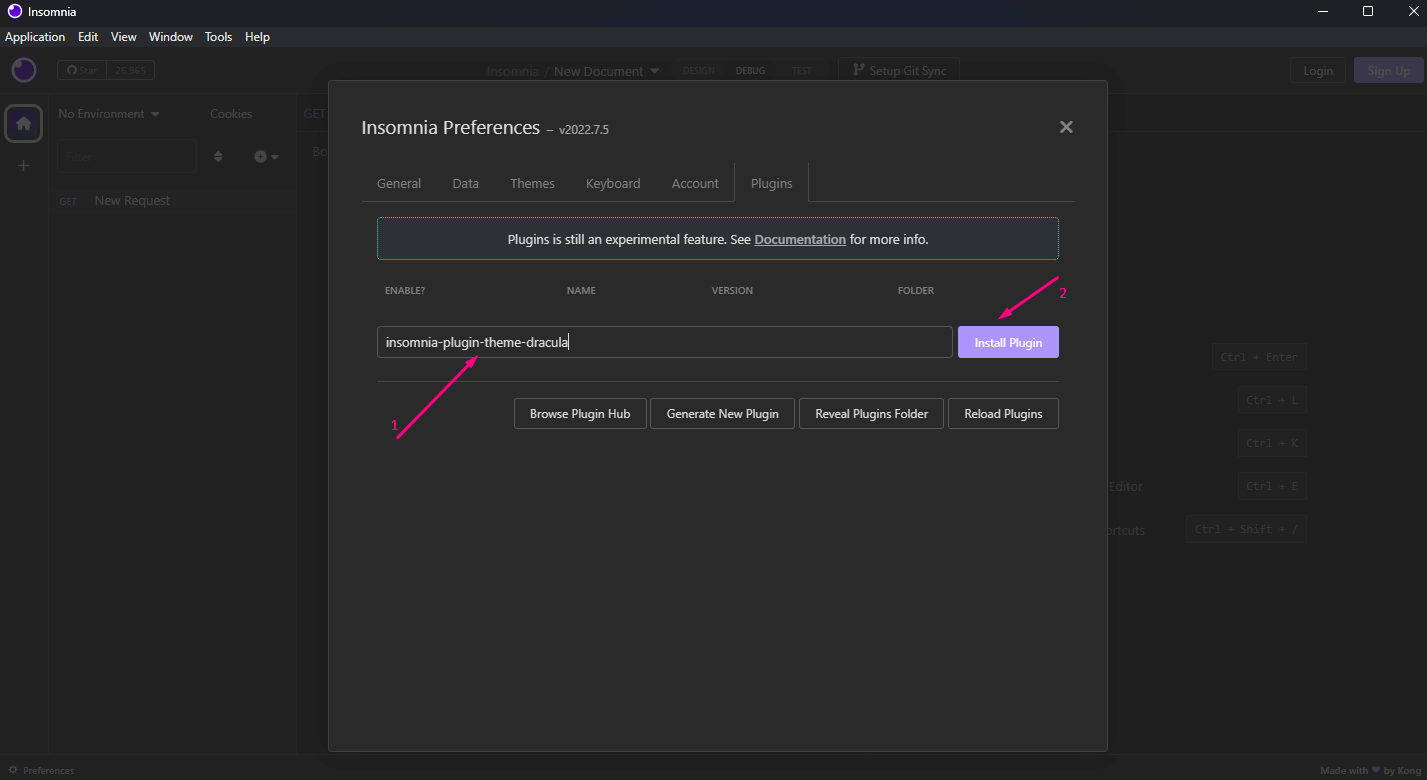Click Reveal Plugins Folder
Viewport: 1427px width, 780px height.
click(x=871, y=414)
